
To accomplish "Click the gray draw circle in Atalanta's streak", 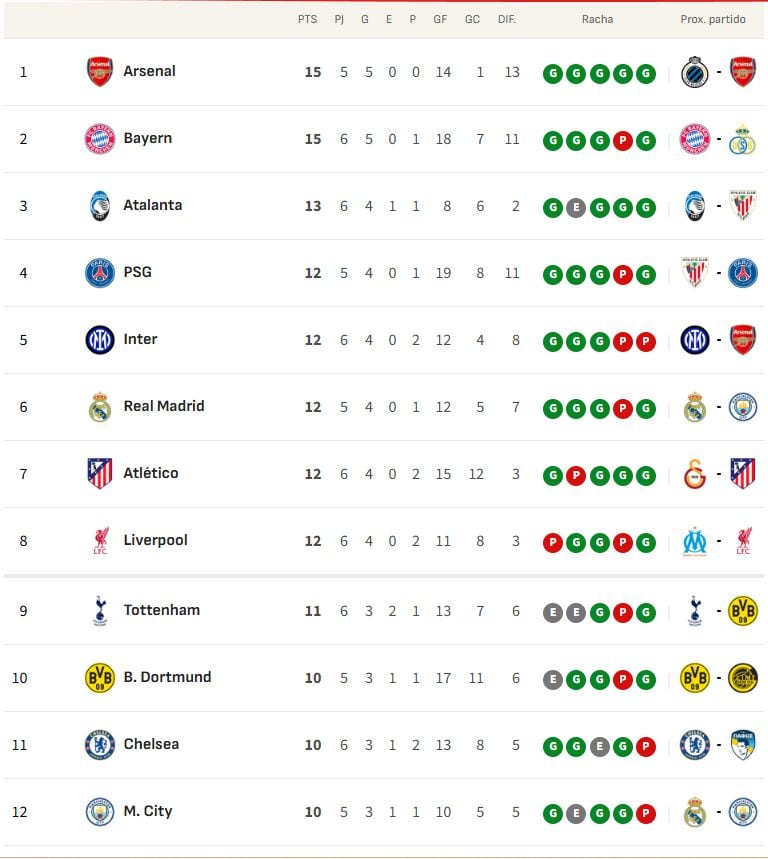I will point(576,207).
